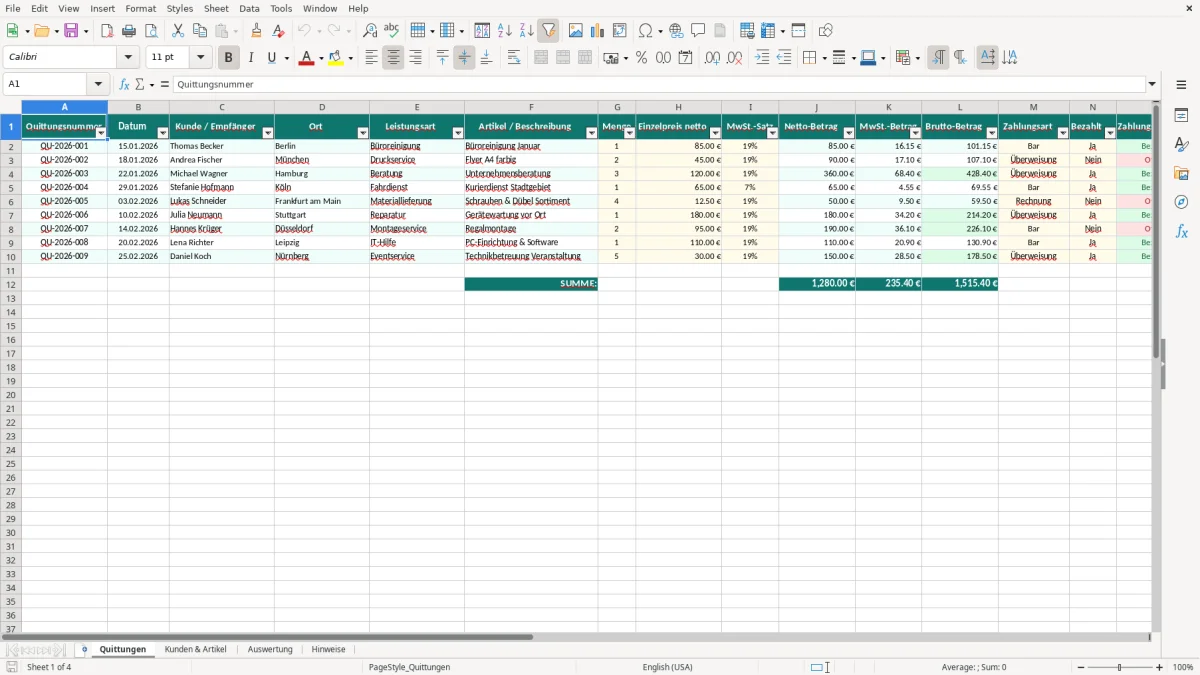The height and width of the screenshot is (675, 1200).
Task: Open the Datum column filter dropdown
Action: (x=162, y=133)
